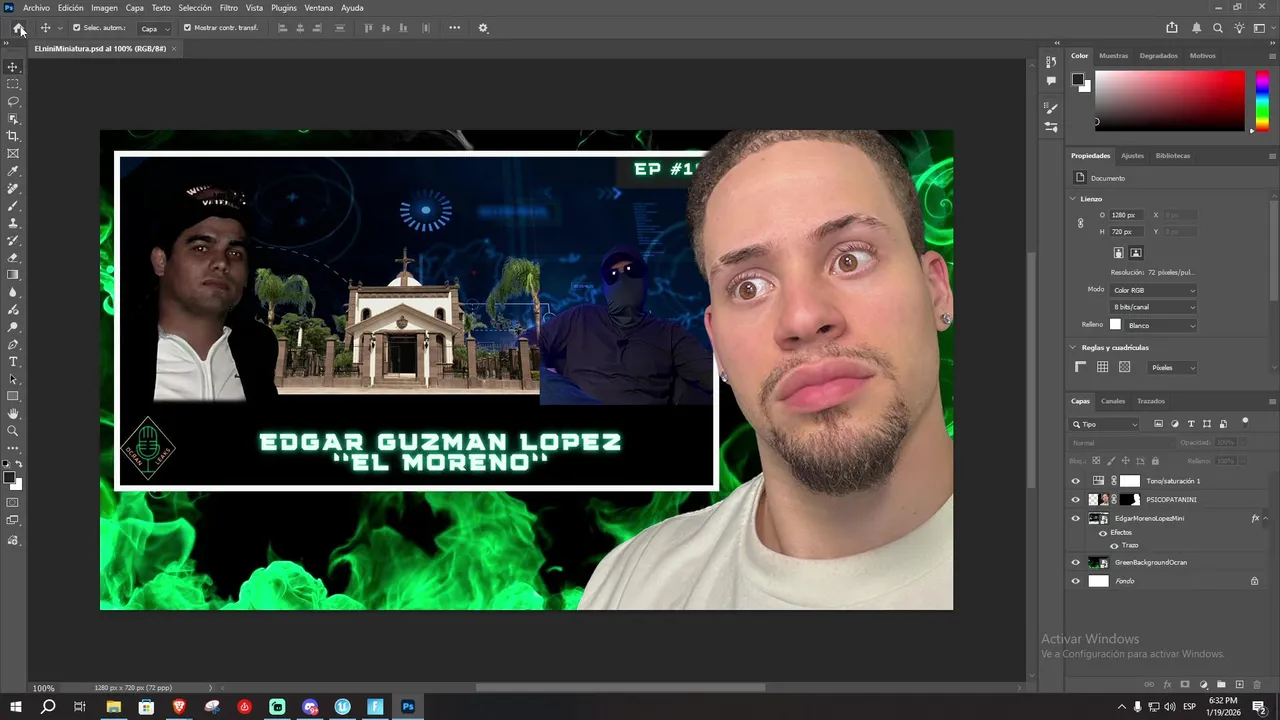The width and height of the screenshot is (1280, 720).
Task: Delete layer with the trash icon
Action: pos(1256,685)
